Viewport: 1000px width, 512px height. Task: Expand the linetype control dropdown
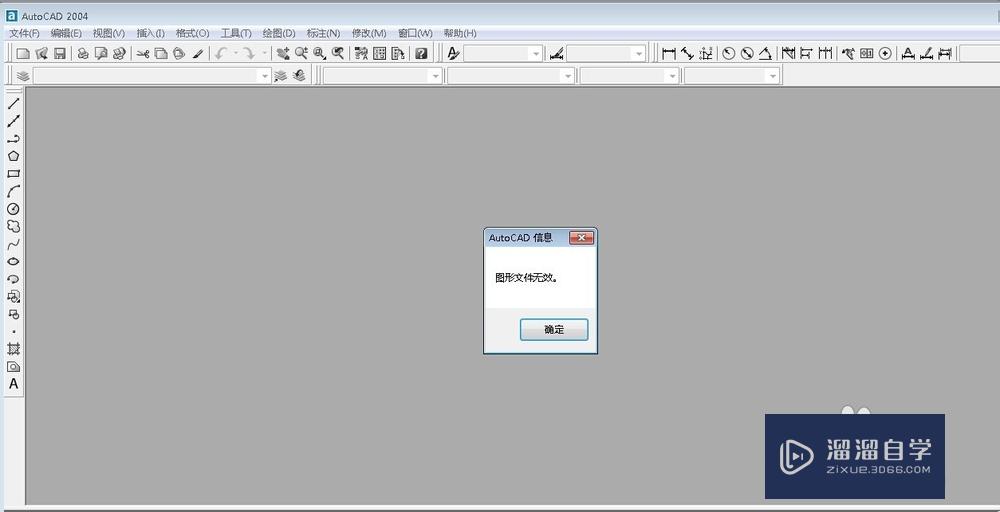click(568, 77)
